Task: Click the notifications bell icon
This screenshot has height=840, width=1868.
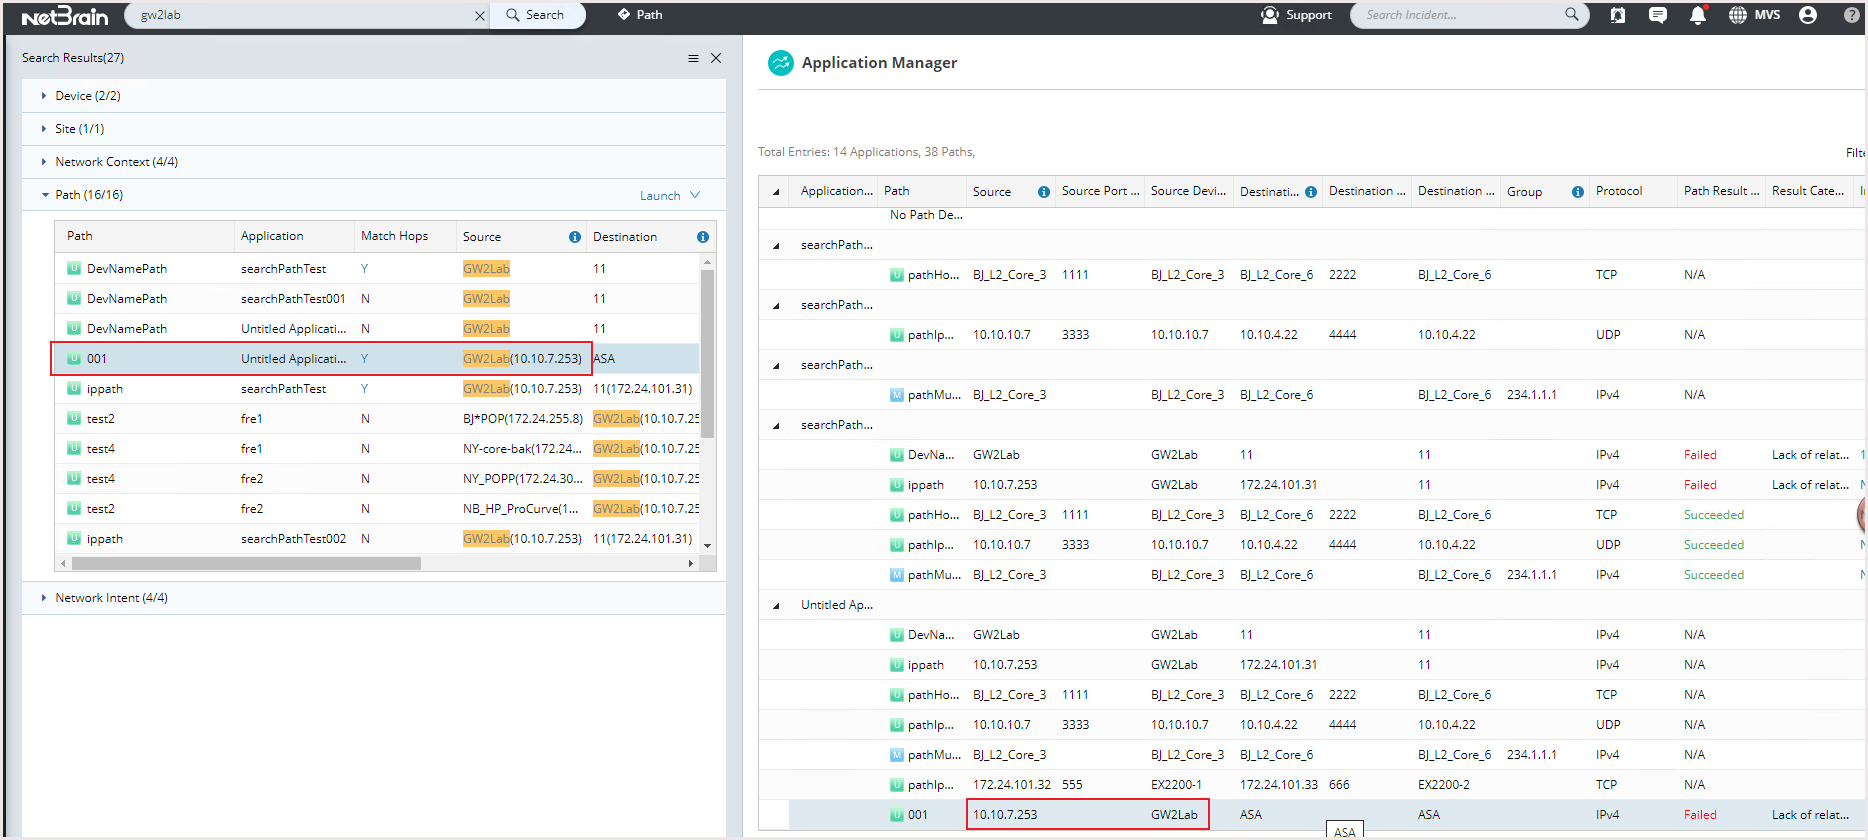Action: point(1697,15)
